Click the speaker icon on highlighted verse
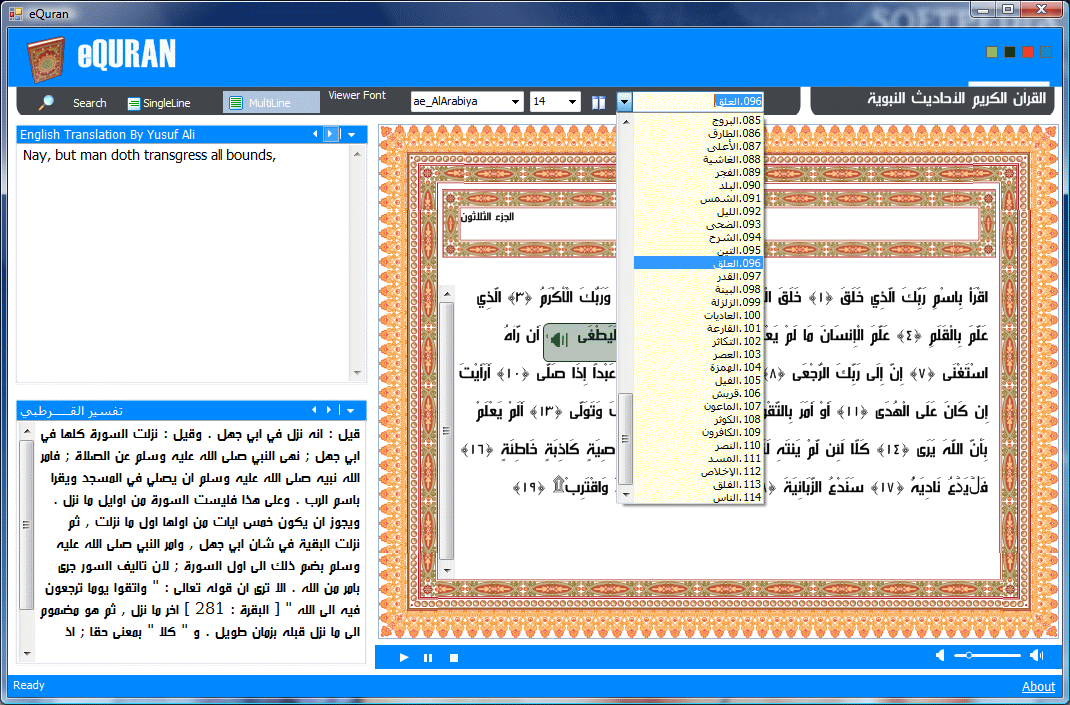 click(x=559, y=339)
